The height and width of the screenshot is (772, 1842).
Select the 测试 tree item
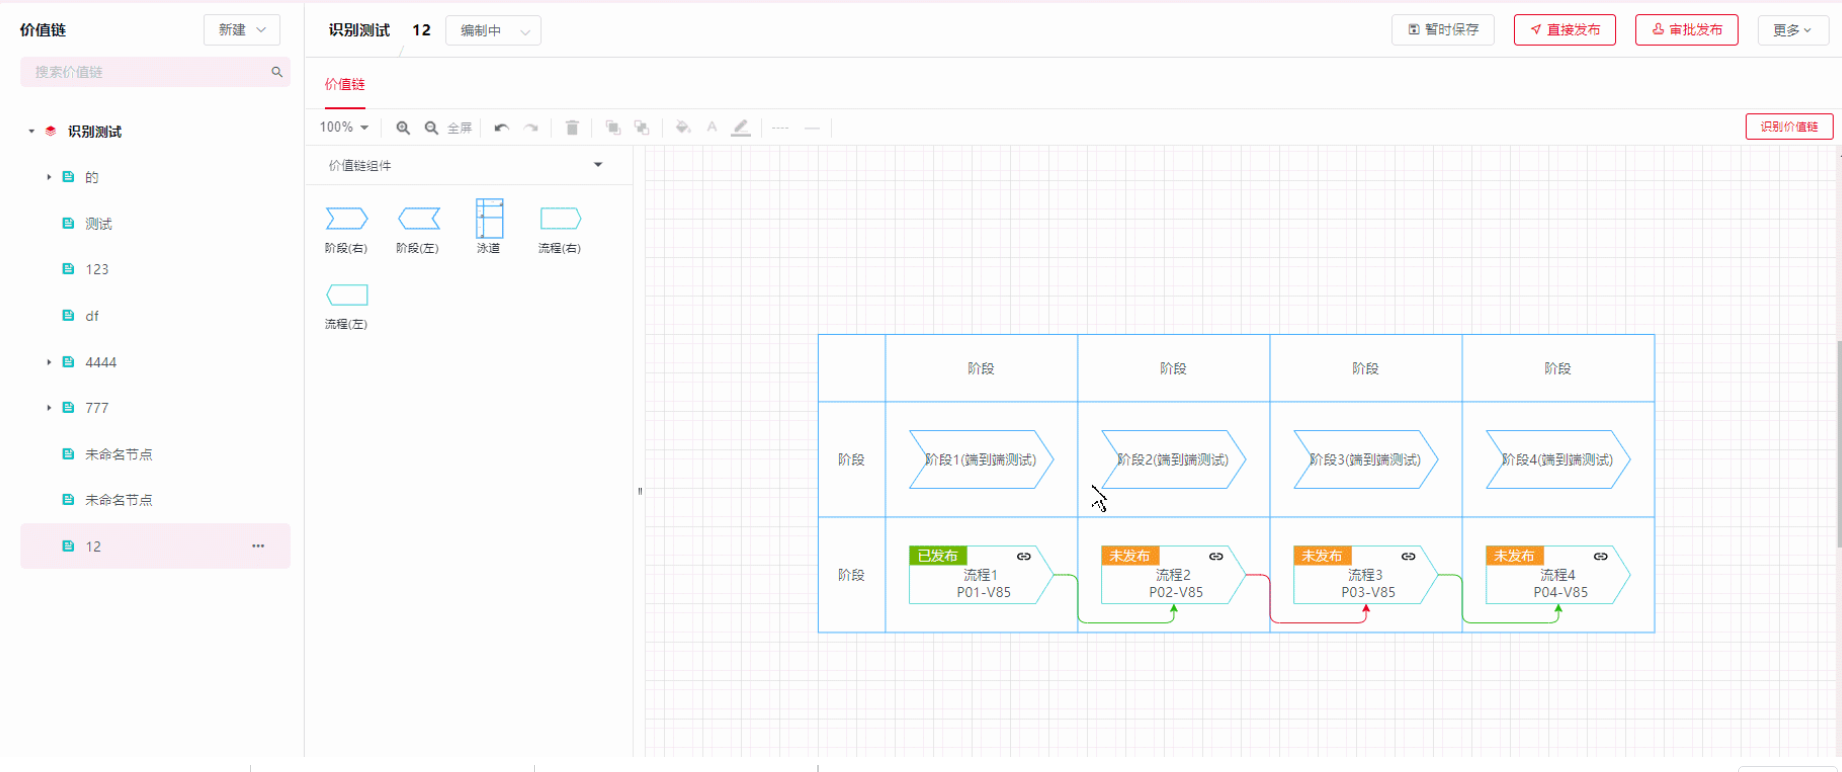pos(98,224)
